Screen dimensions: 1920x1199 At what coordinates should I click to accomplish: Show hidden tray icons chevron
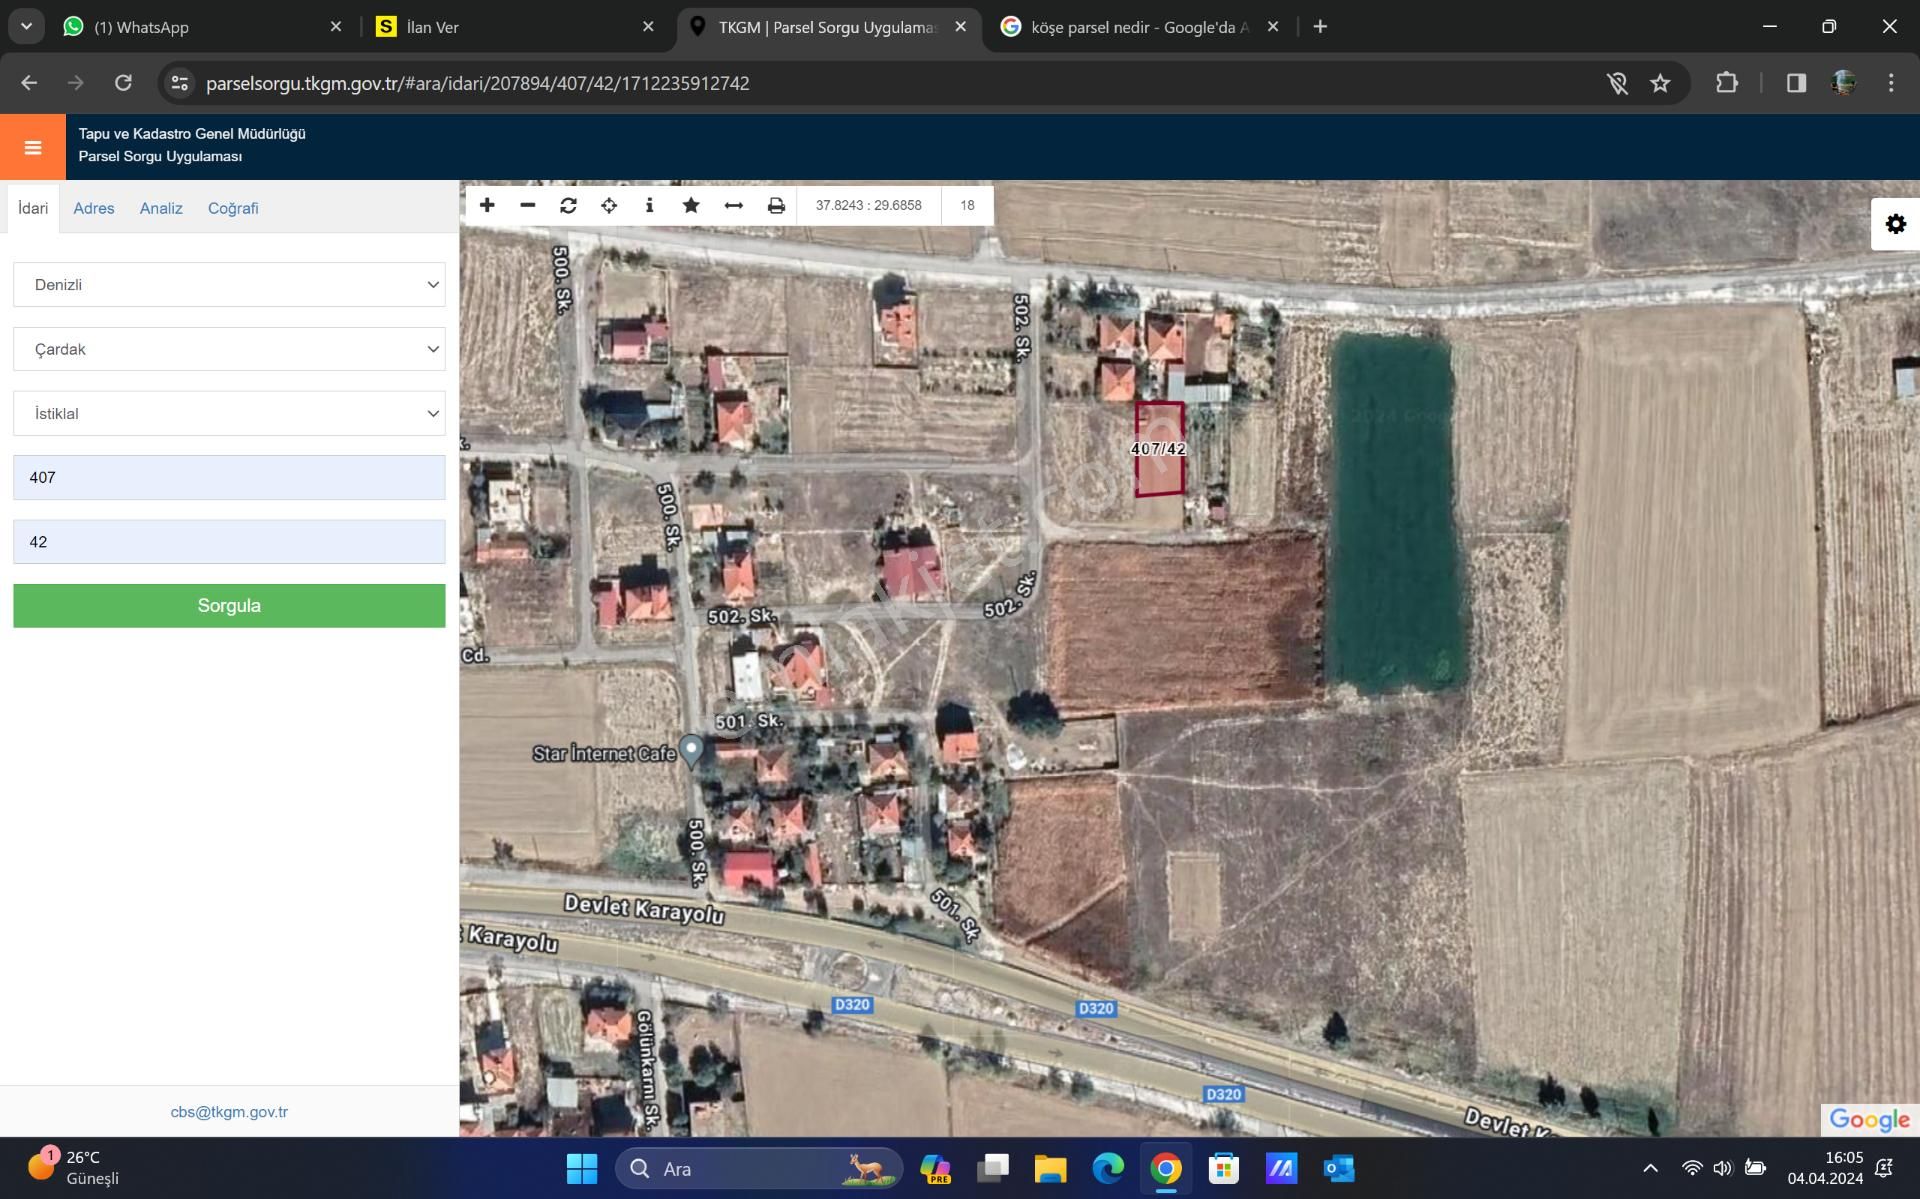(x=1650, y=1168)
